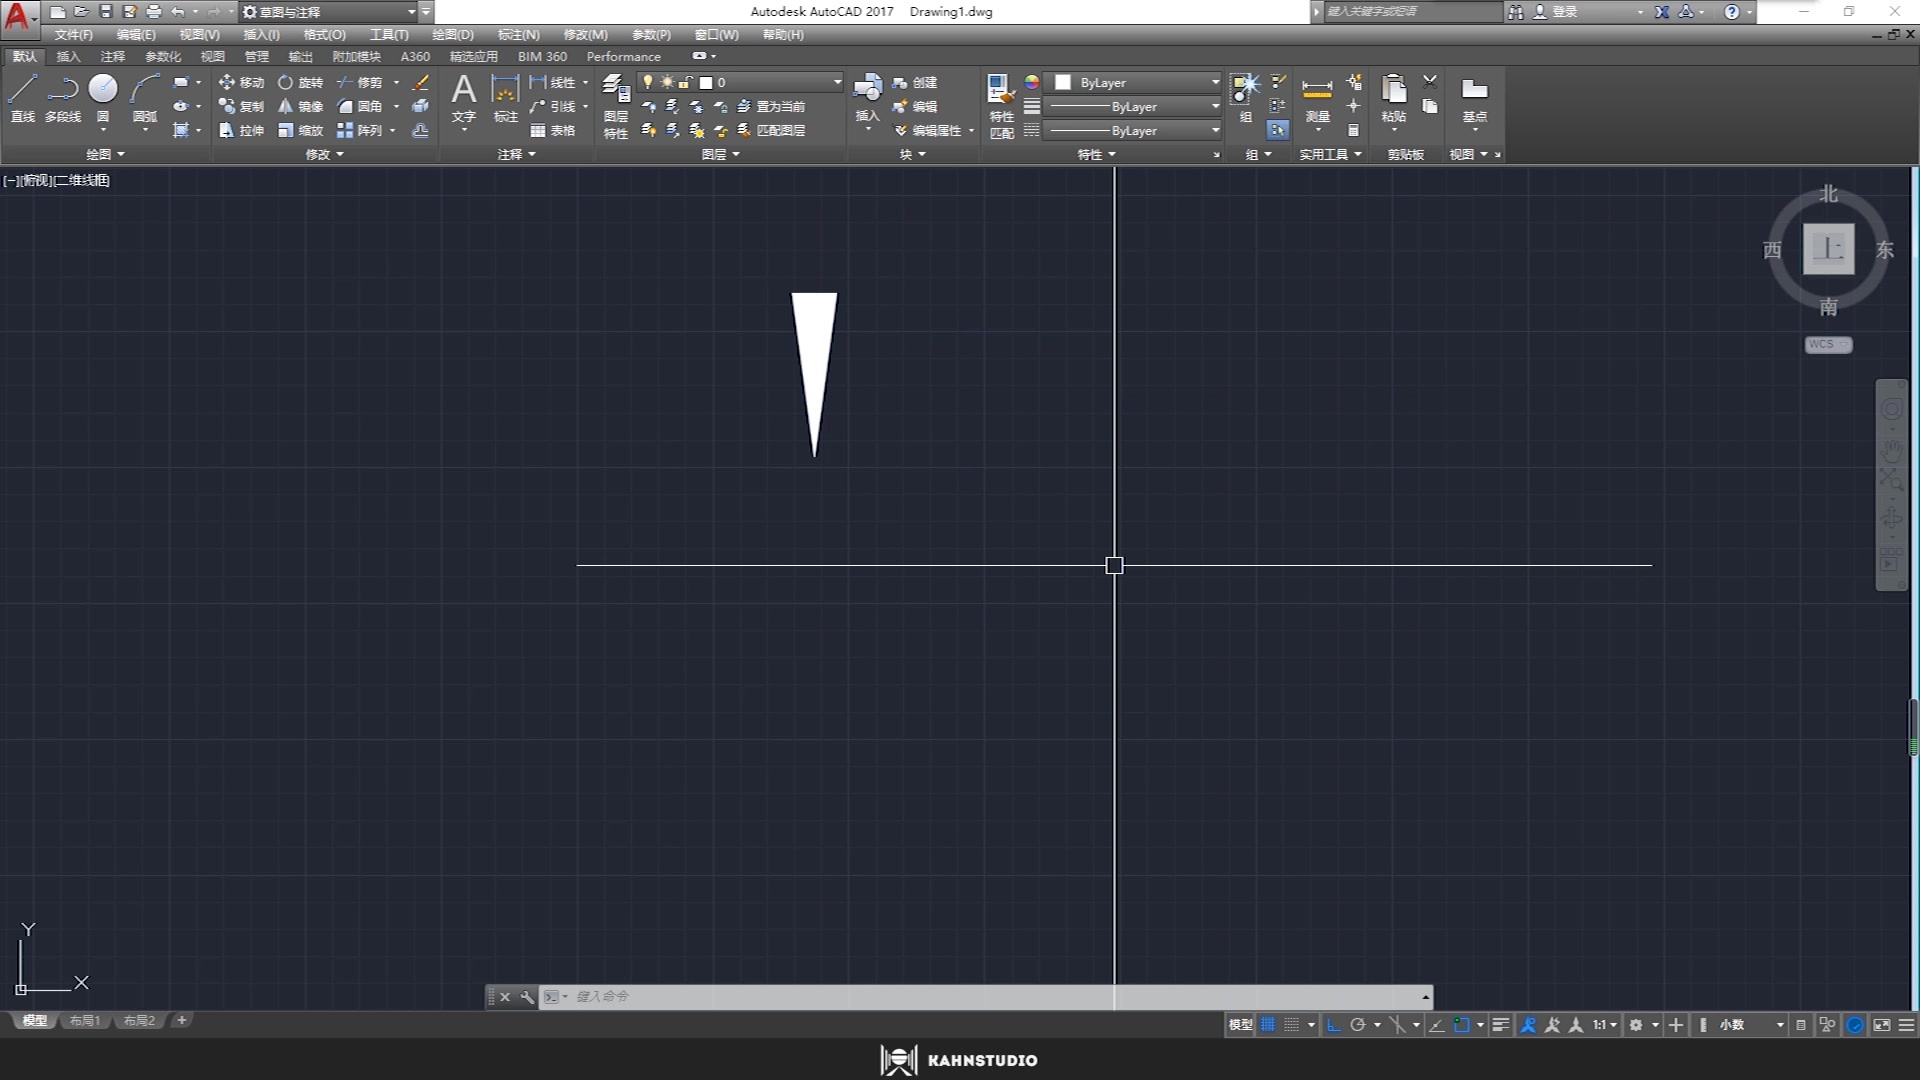1920x1080 pixels.
Task: Toggle ortho mode in status bar
Action: pos(1333,1025)
